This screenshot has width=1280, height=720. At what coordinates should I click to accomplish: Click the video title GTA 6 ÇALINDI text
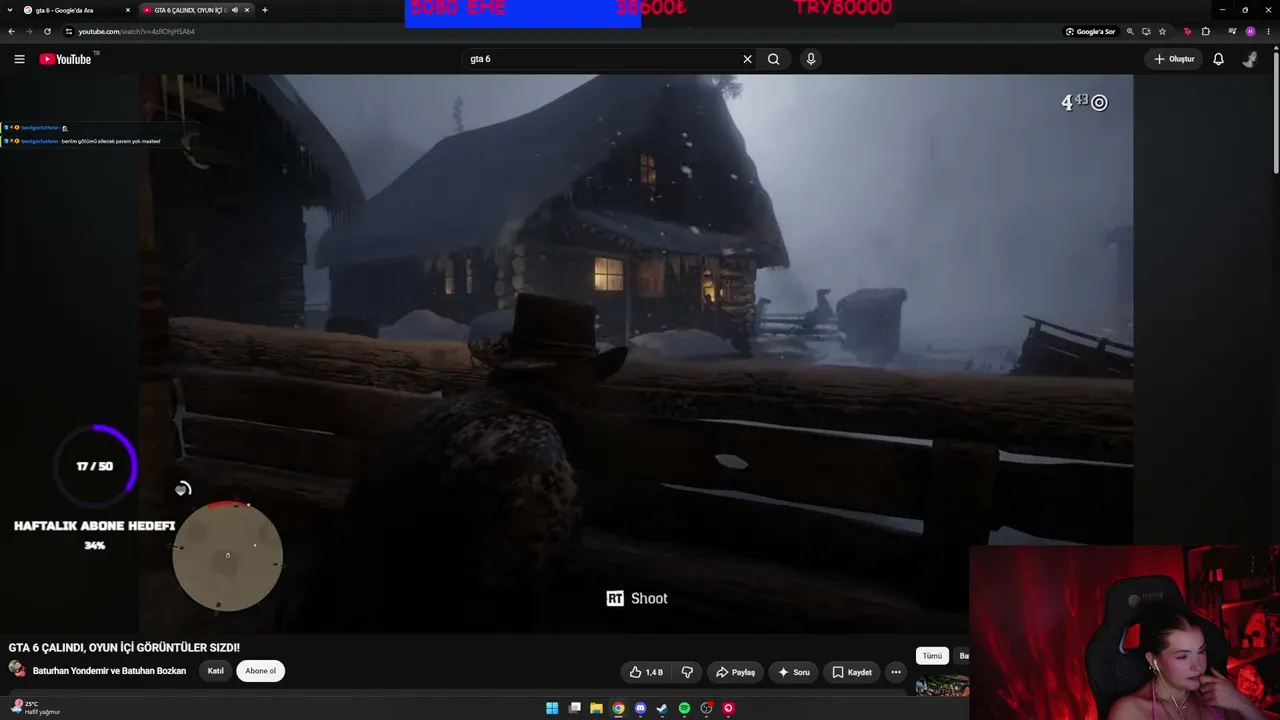pos(124,647)
